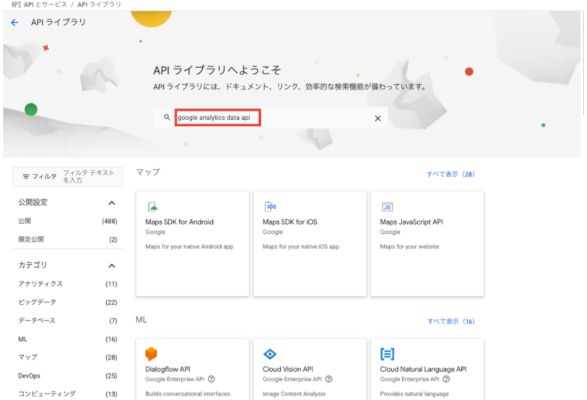The image size is (587, 400).
Task: Click 'API ライブラリへようこそ' heading
Action: [217, 70]
